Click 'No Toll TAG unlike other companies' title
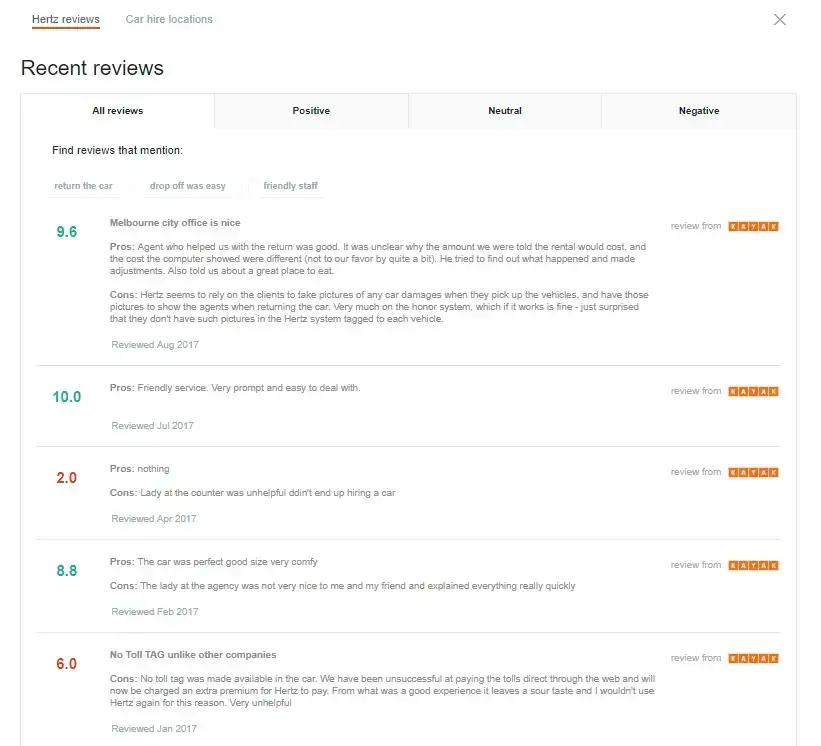 (x=193, y=654)
